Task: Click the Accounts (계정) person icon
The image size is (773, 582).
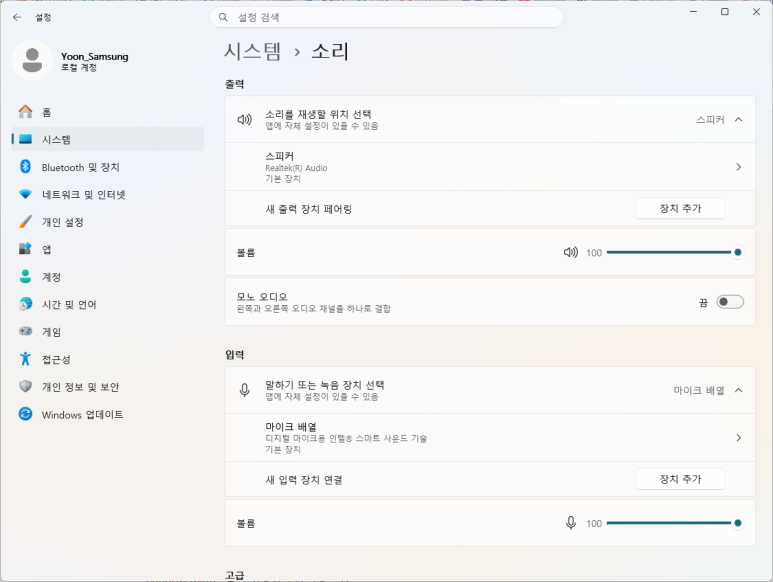Action: click(x=26, y=276)
